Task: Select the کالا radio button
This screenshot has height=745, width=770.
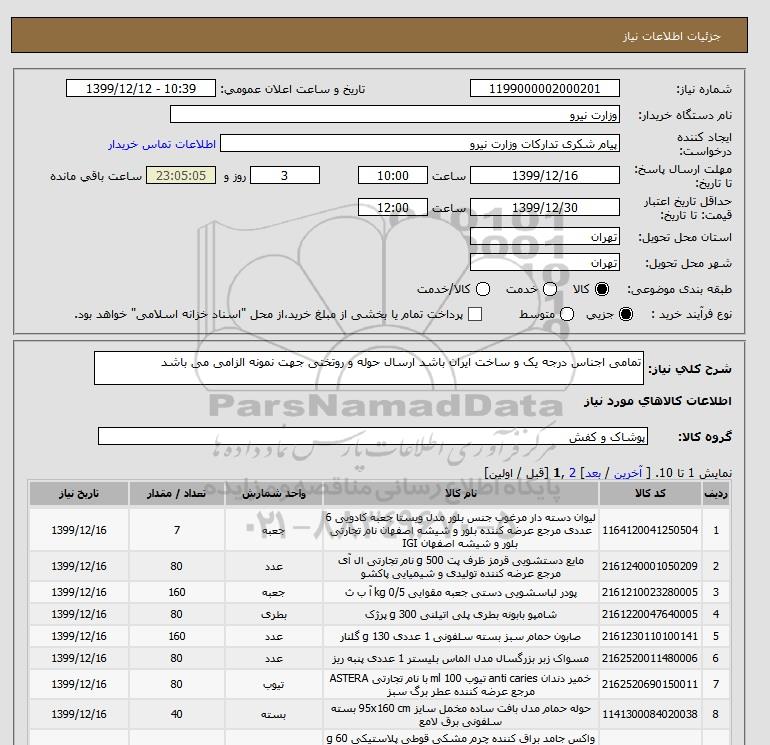Action: click(602, 289)
